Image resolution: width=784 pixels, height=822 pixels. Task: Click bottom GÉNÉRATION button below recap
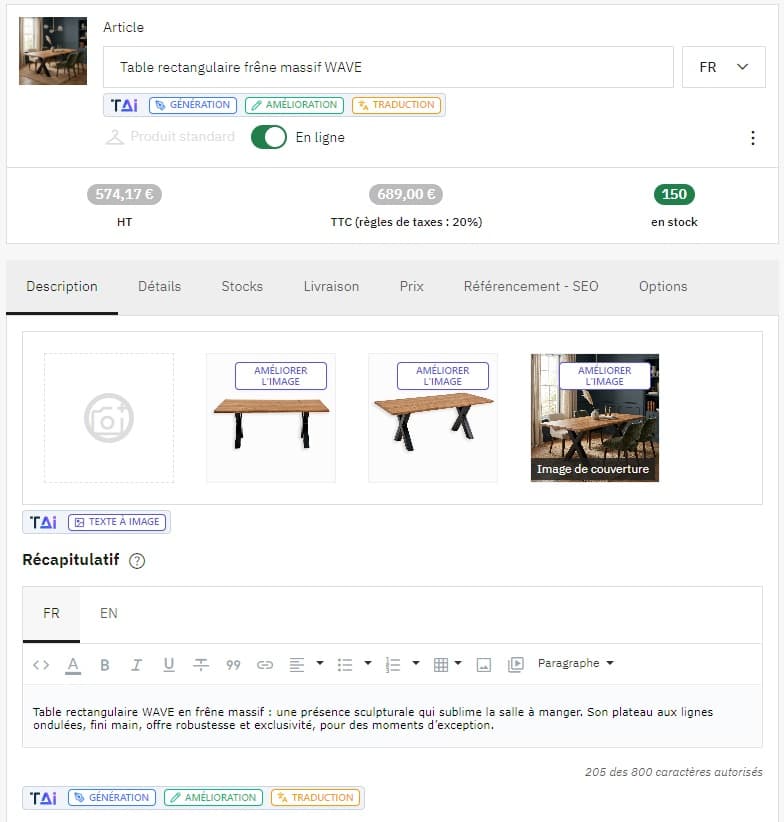(x=112, y=798)
